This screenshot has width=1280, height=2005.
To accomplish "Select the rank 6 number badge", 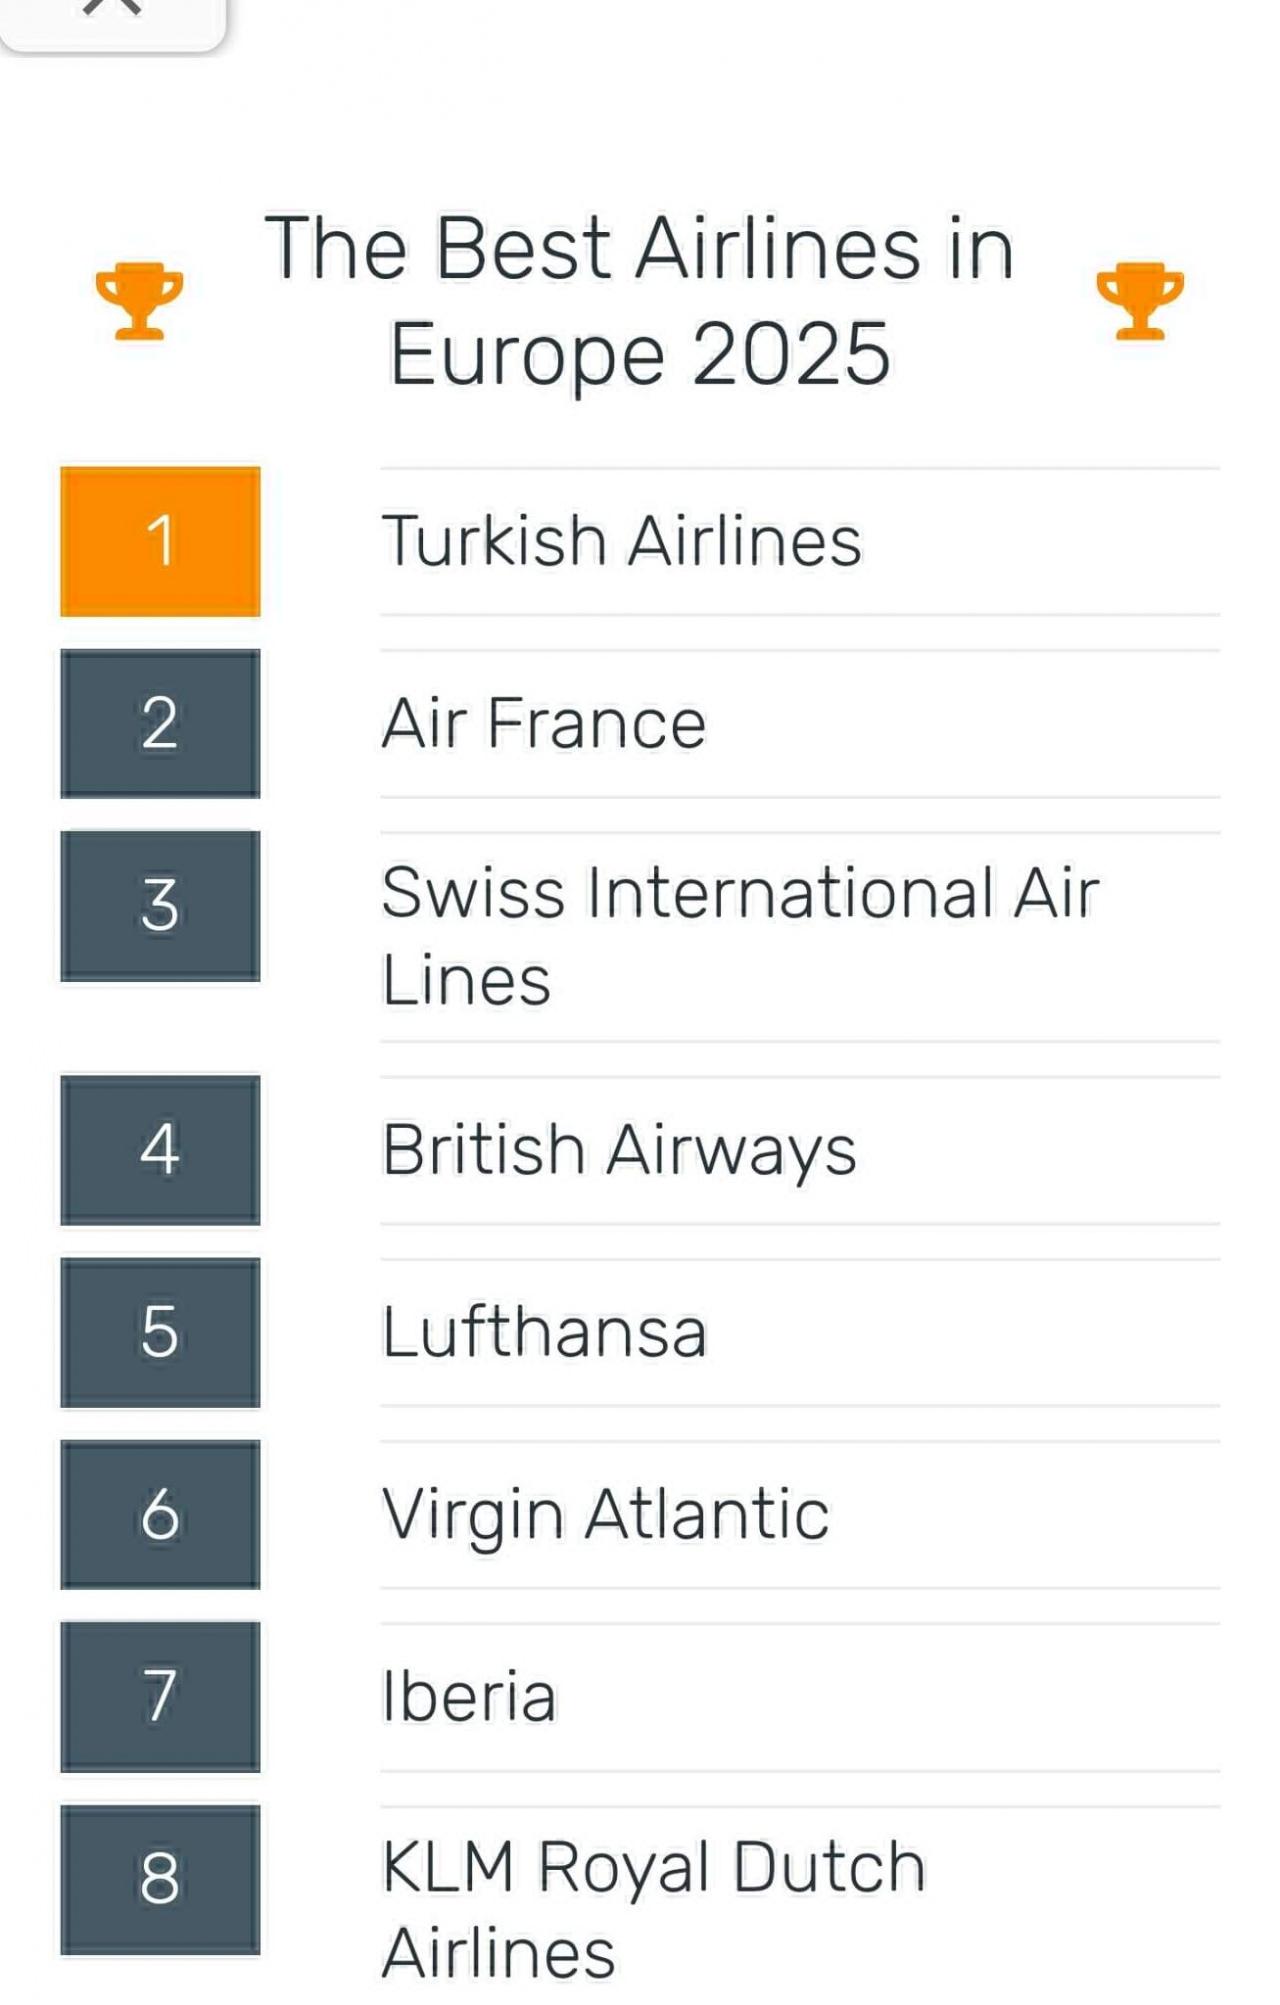I will pos(160,1514).
